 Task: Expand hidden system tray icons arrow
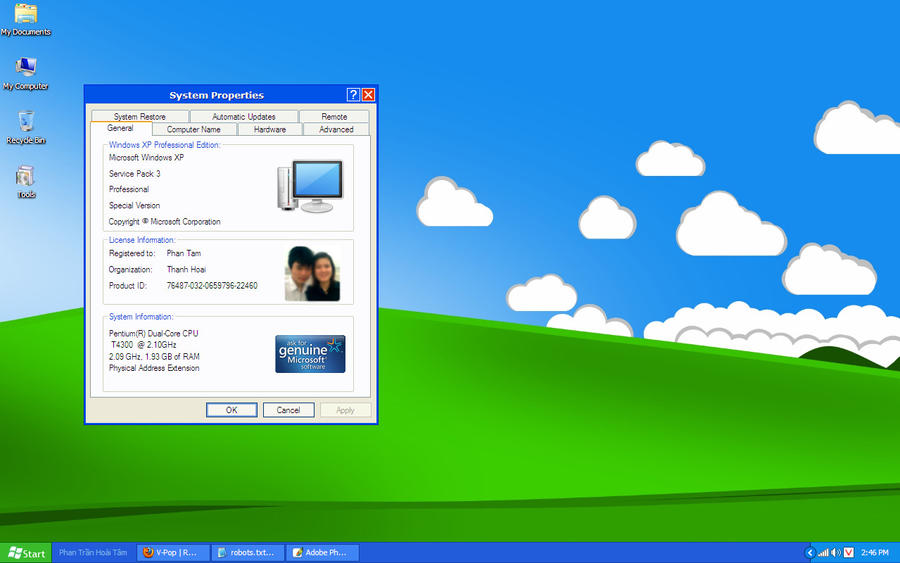(810, 553)
